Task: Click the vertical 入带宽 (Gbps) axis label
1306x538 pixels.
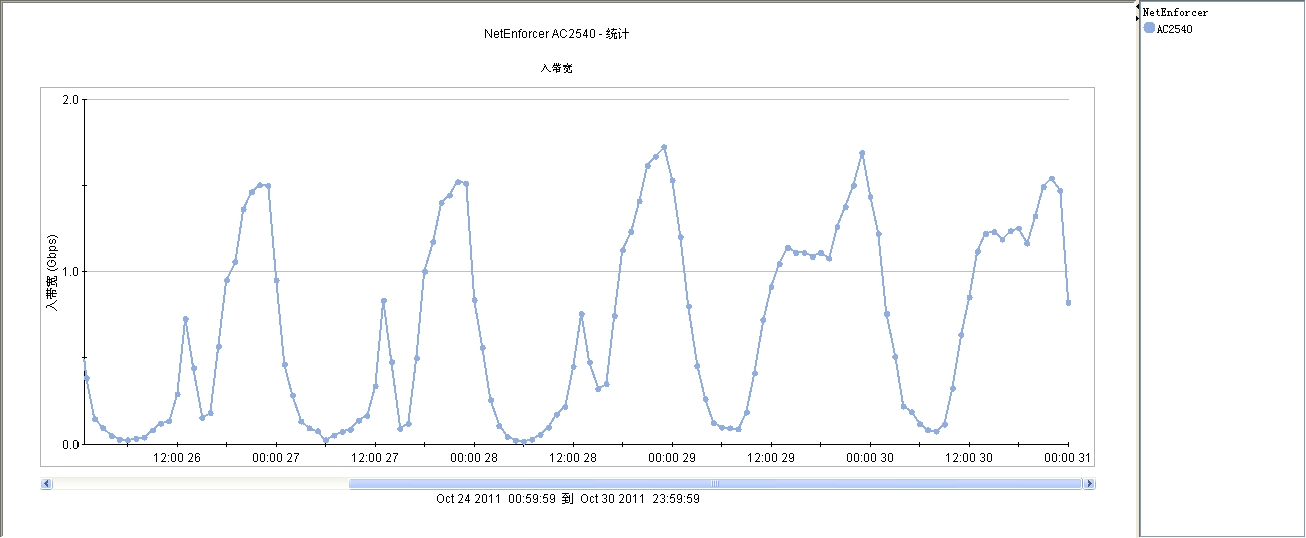Action: click(53, 273)
